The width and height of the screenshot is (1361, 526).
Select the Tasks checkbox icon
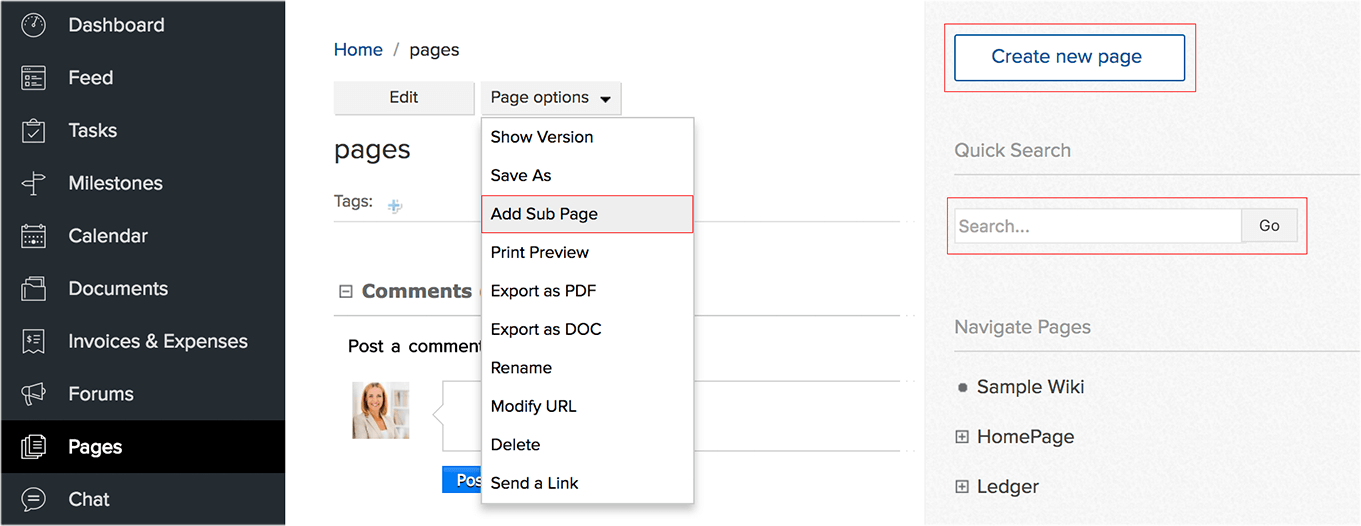point(34,130)
